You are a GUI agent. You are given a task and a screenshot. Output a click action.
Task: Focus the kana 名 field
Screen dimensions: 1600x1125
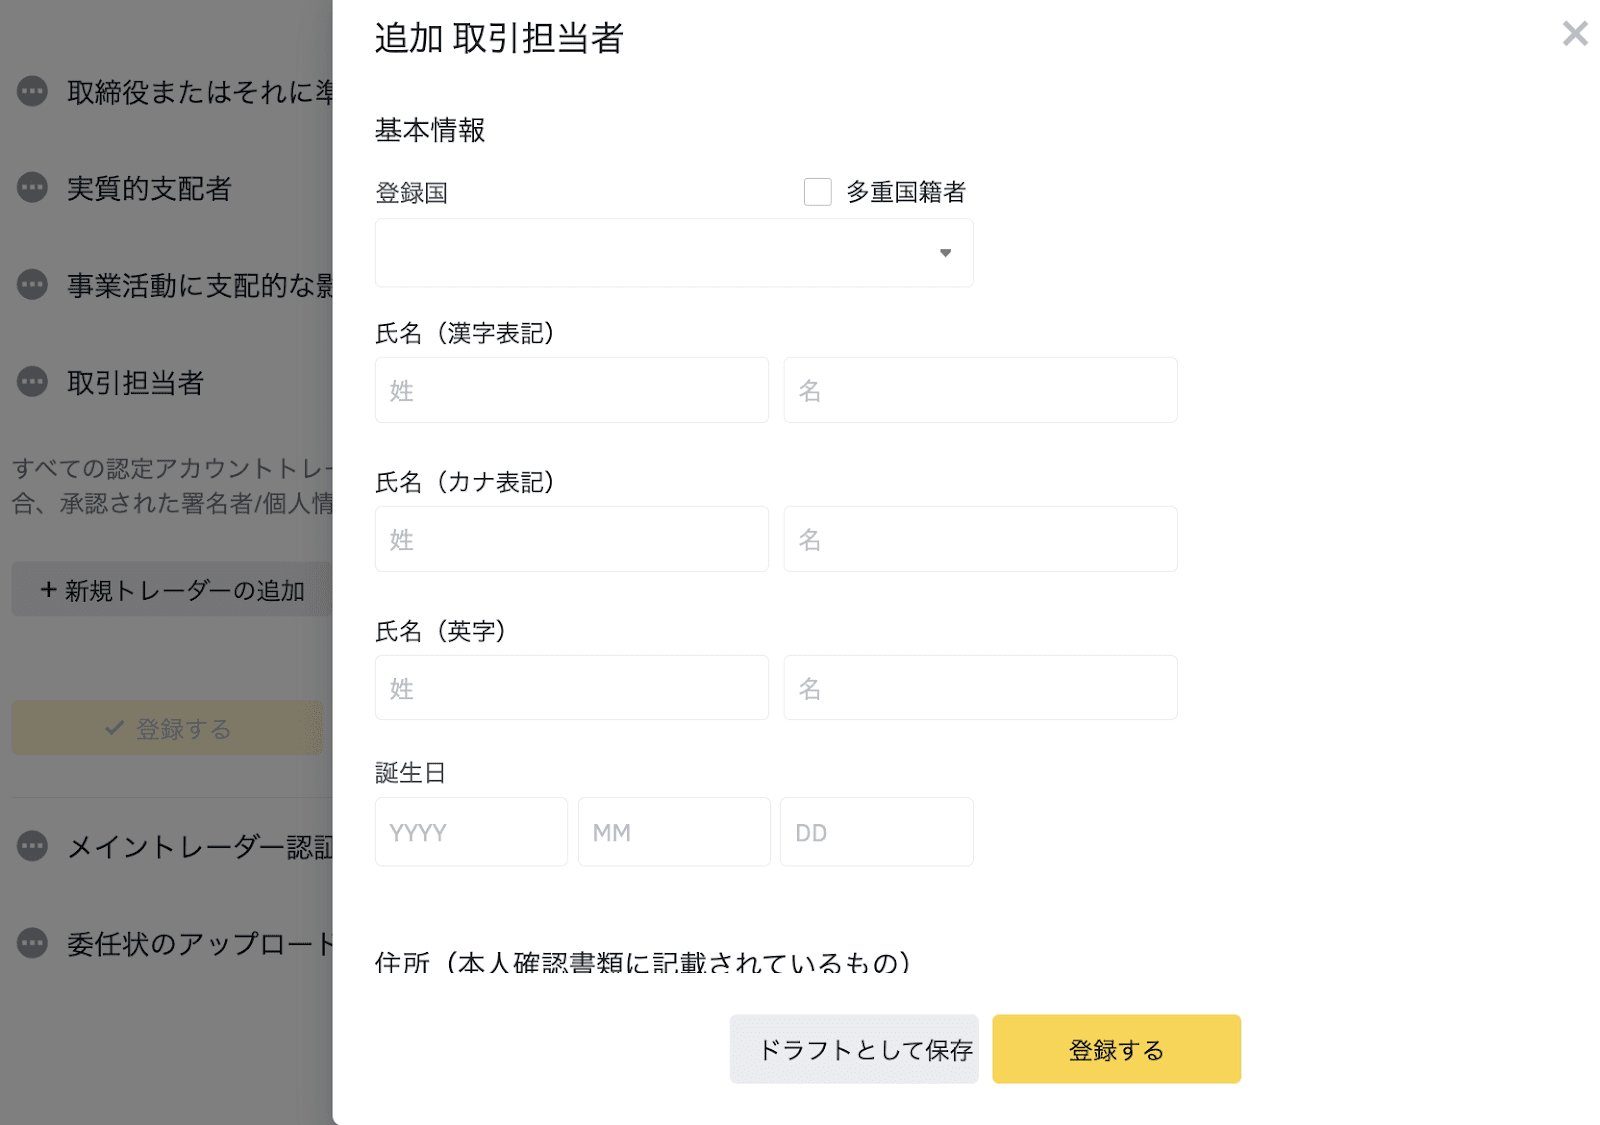980,539
